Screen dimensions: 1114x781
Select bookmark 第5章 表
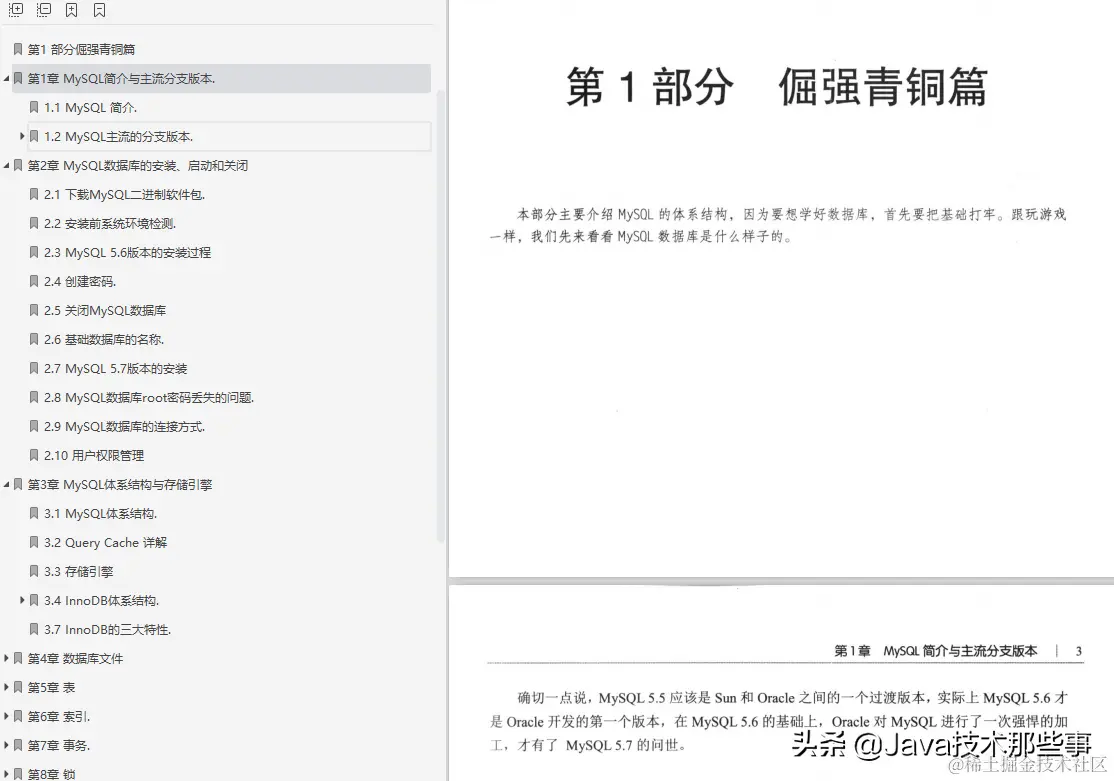click(x=51, y=687)
